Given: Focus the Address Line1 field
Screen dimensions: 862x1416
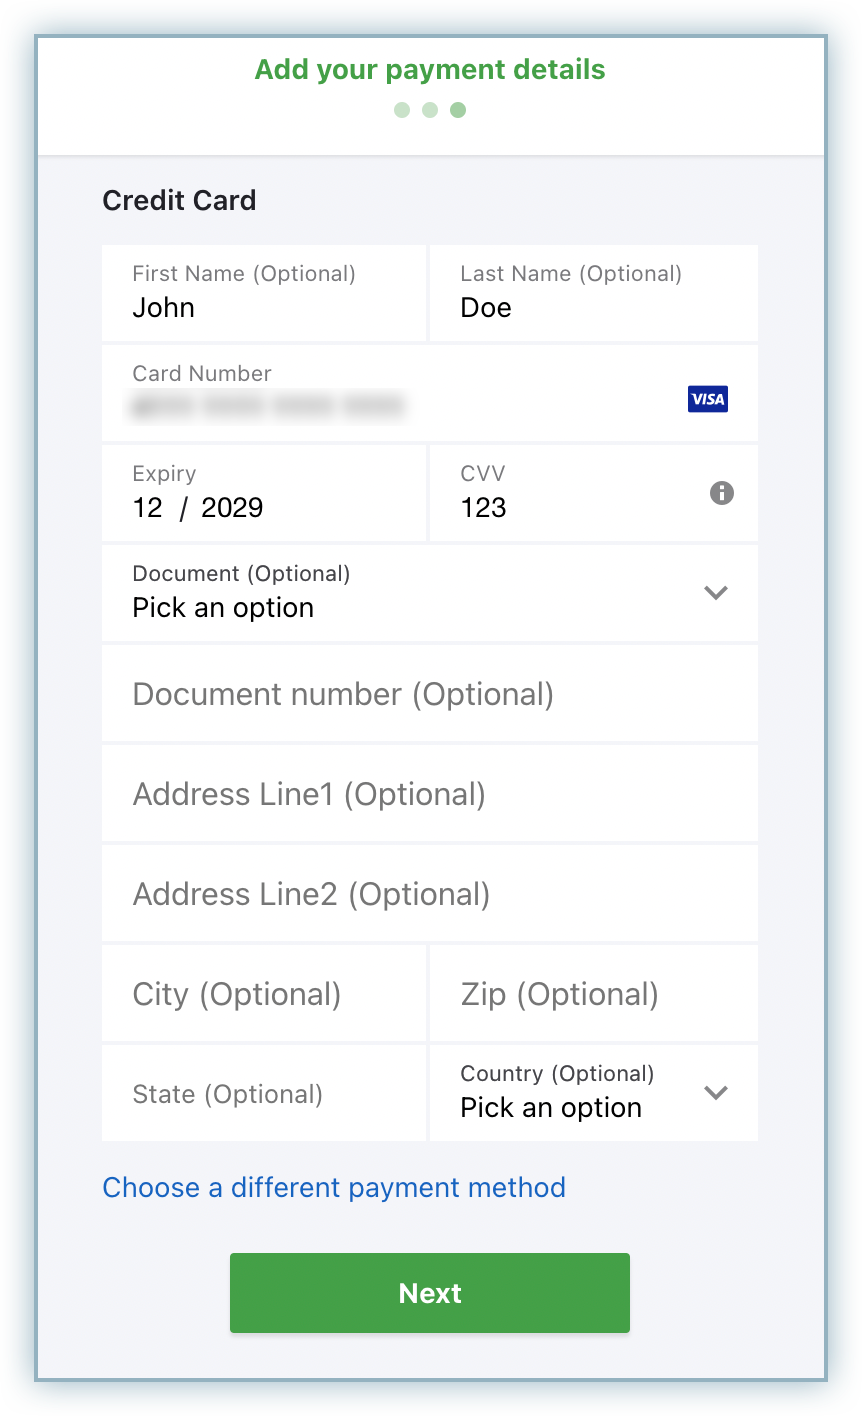Looking at the screenshot, I should (430, 793).
